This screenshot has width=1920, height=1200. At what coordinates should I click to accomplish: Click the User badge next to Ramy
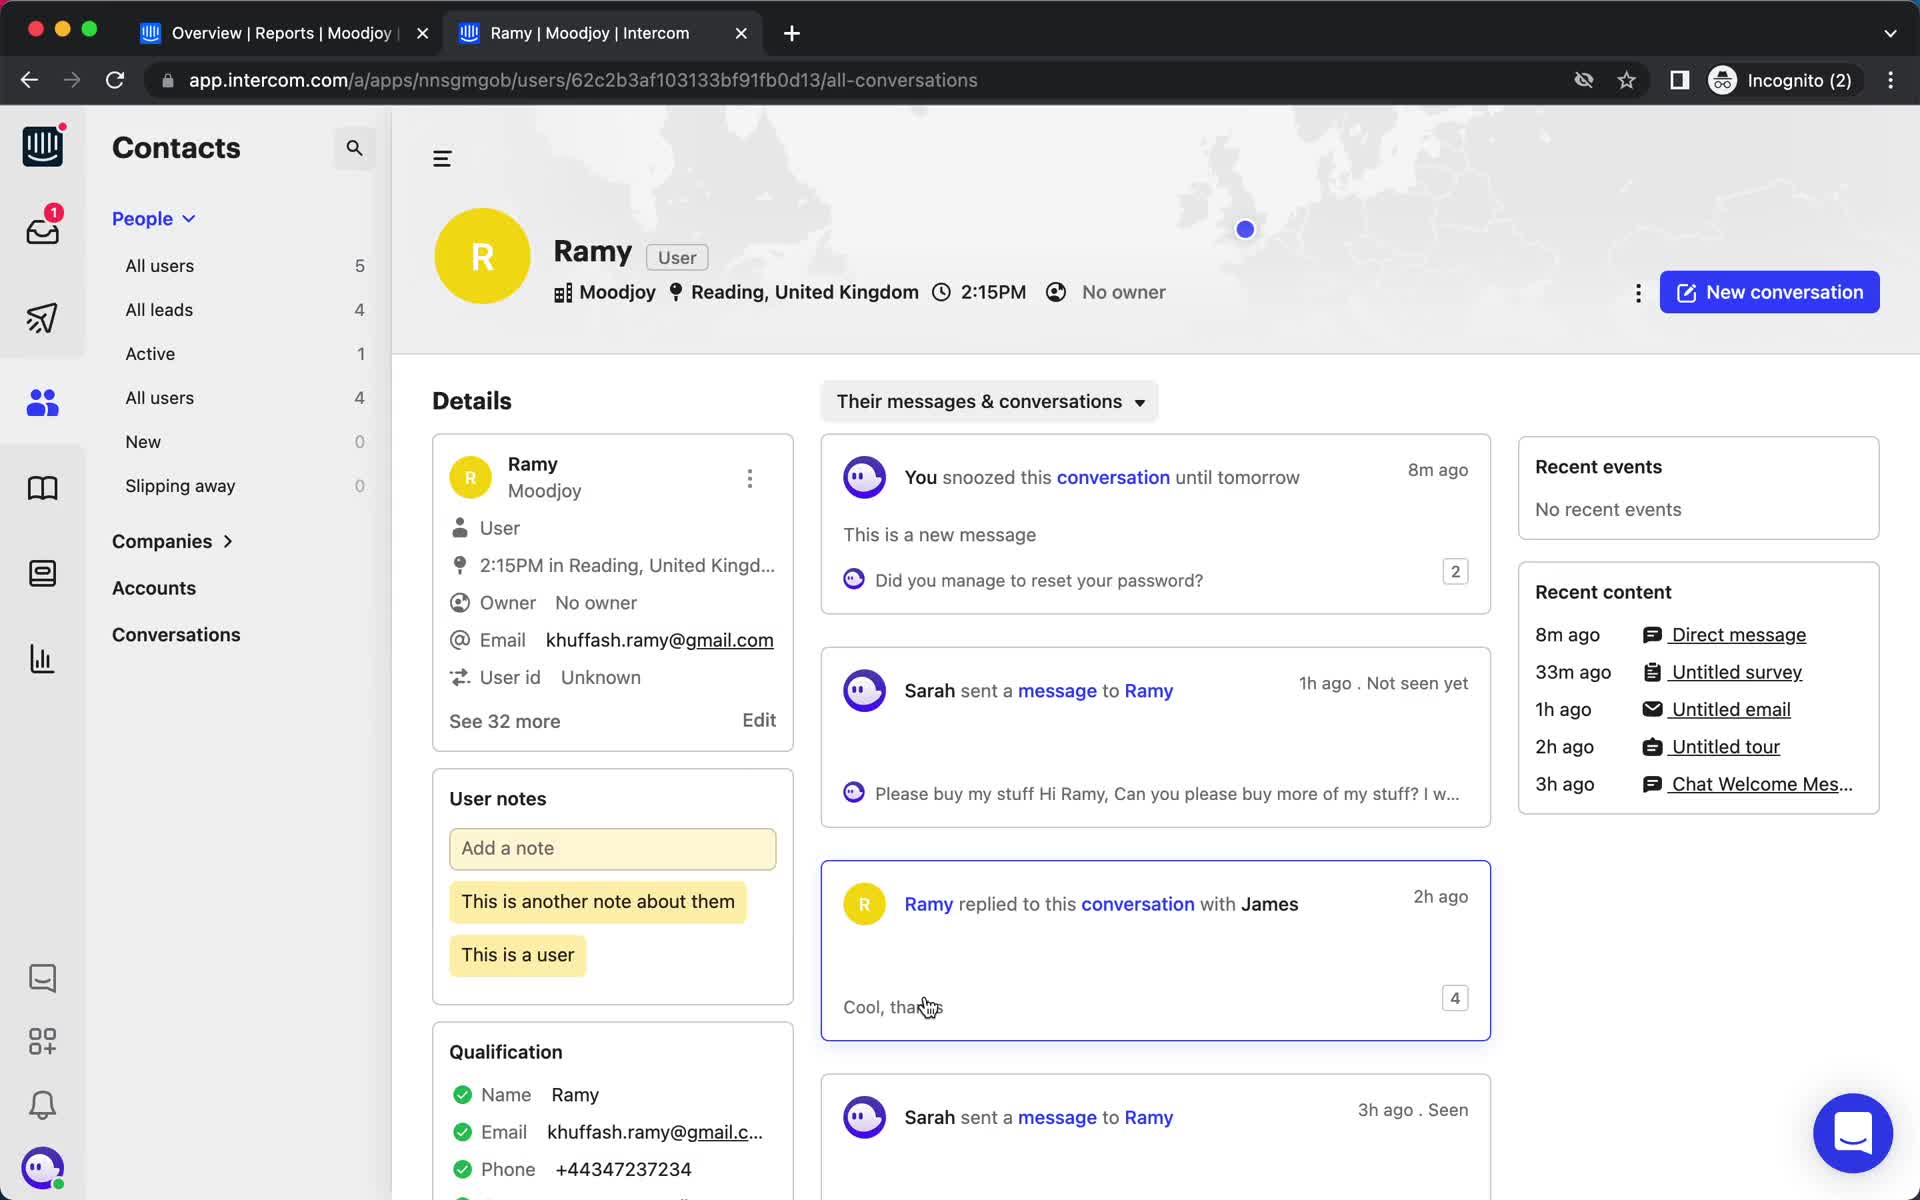677,257
